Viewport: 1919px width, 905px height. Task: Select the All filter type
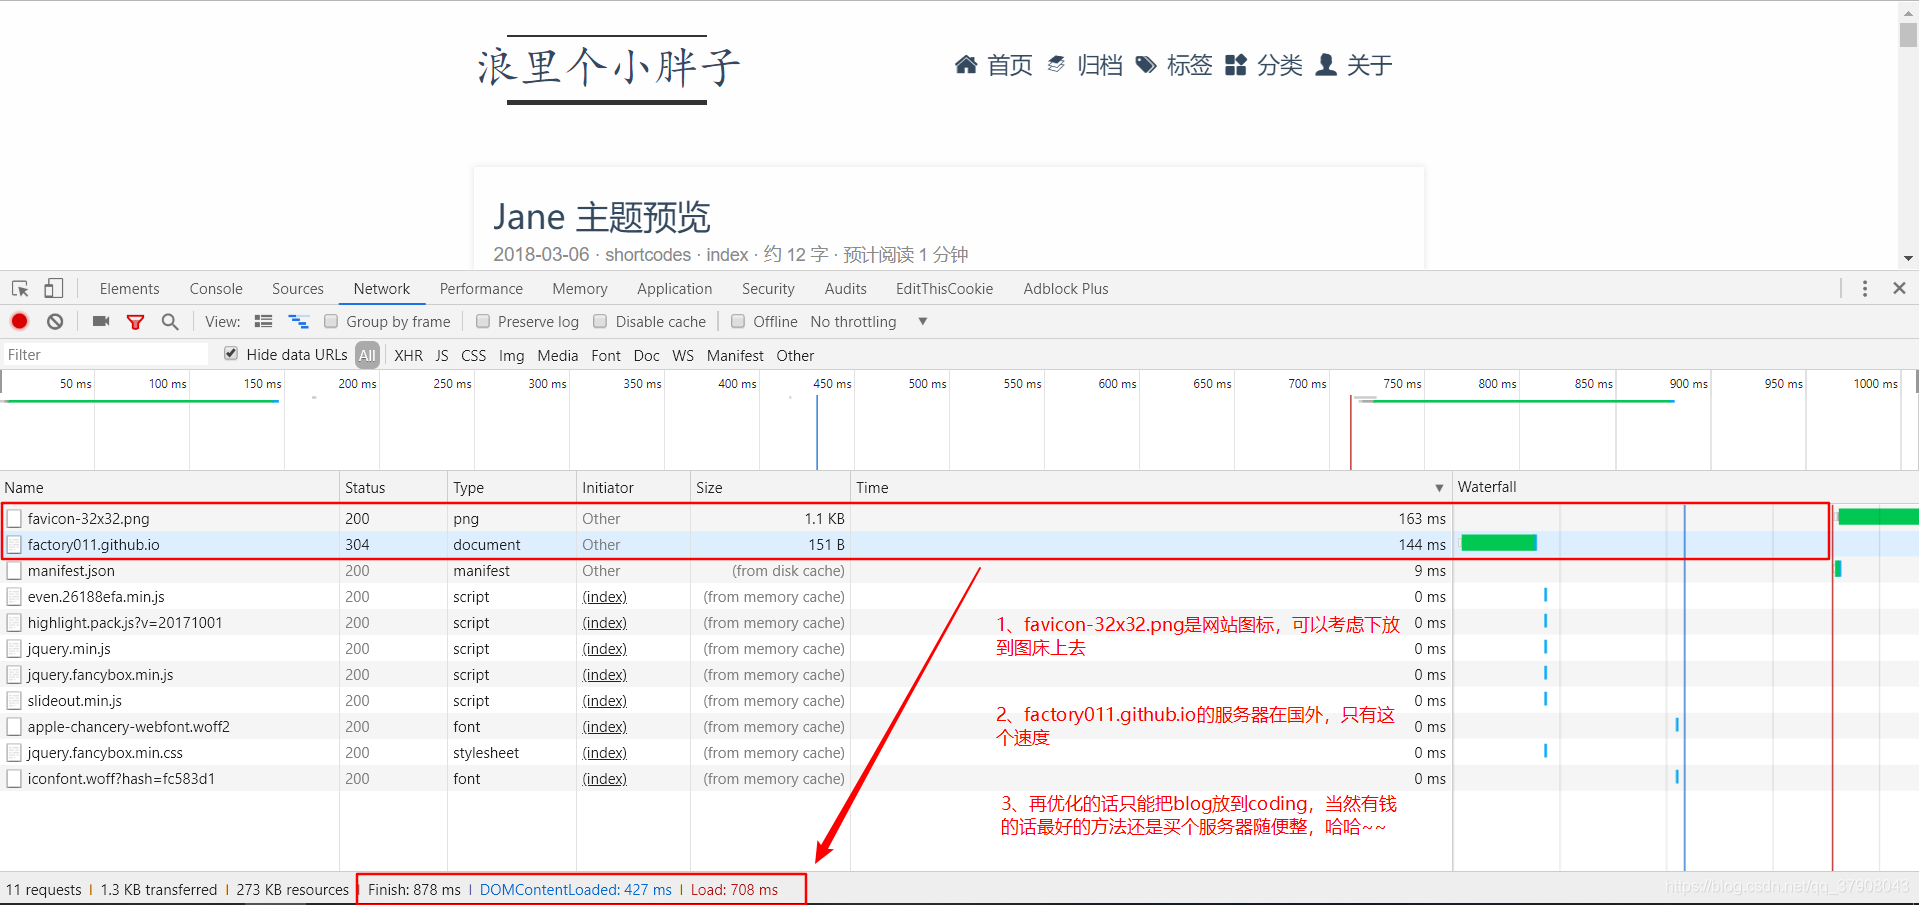367,356
